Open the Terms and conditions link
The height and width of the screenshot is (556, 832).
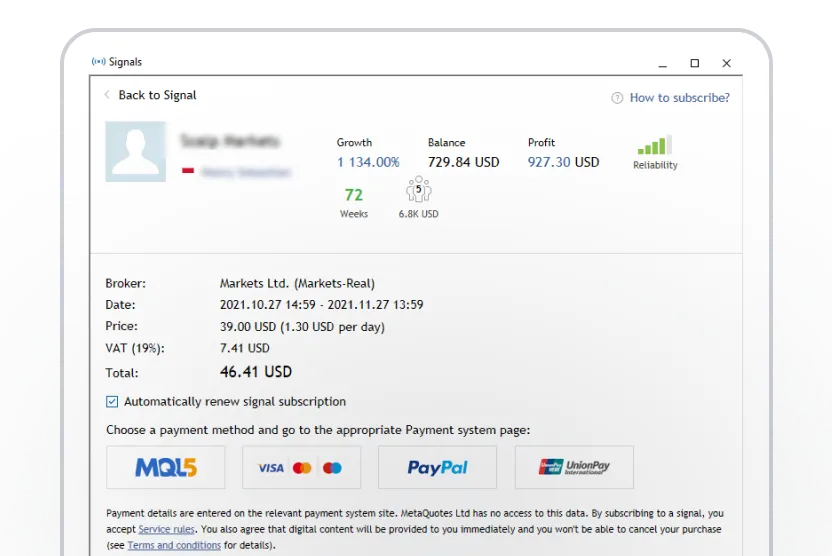click(174, 545)
